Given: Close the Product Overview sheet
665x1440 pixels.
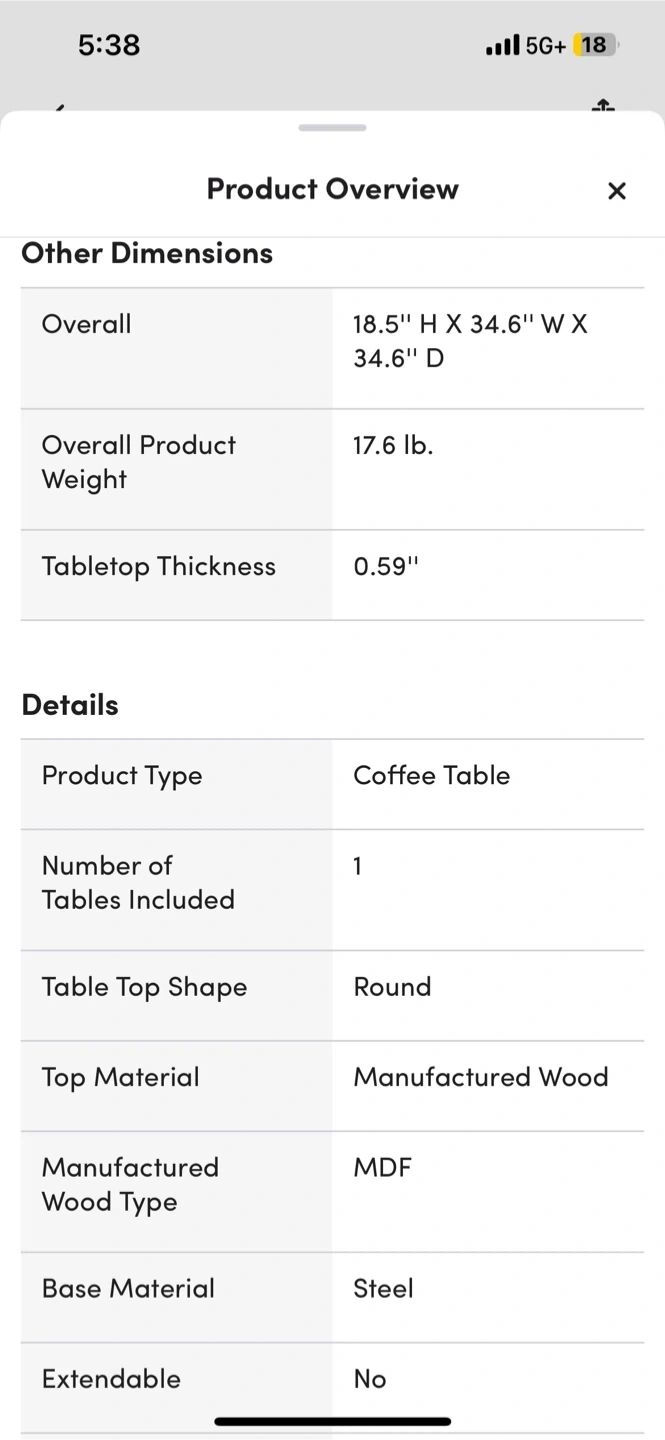Looking at the screenshot, I should (x=616, y=191).
